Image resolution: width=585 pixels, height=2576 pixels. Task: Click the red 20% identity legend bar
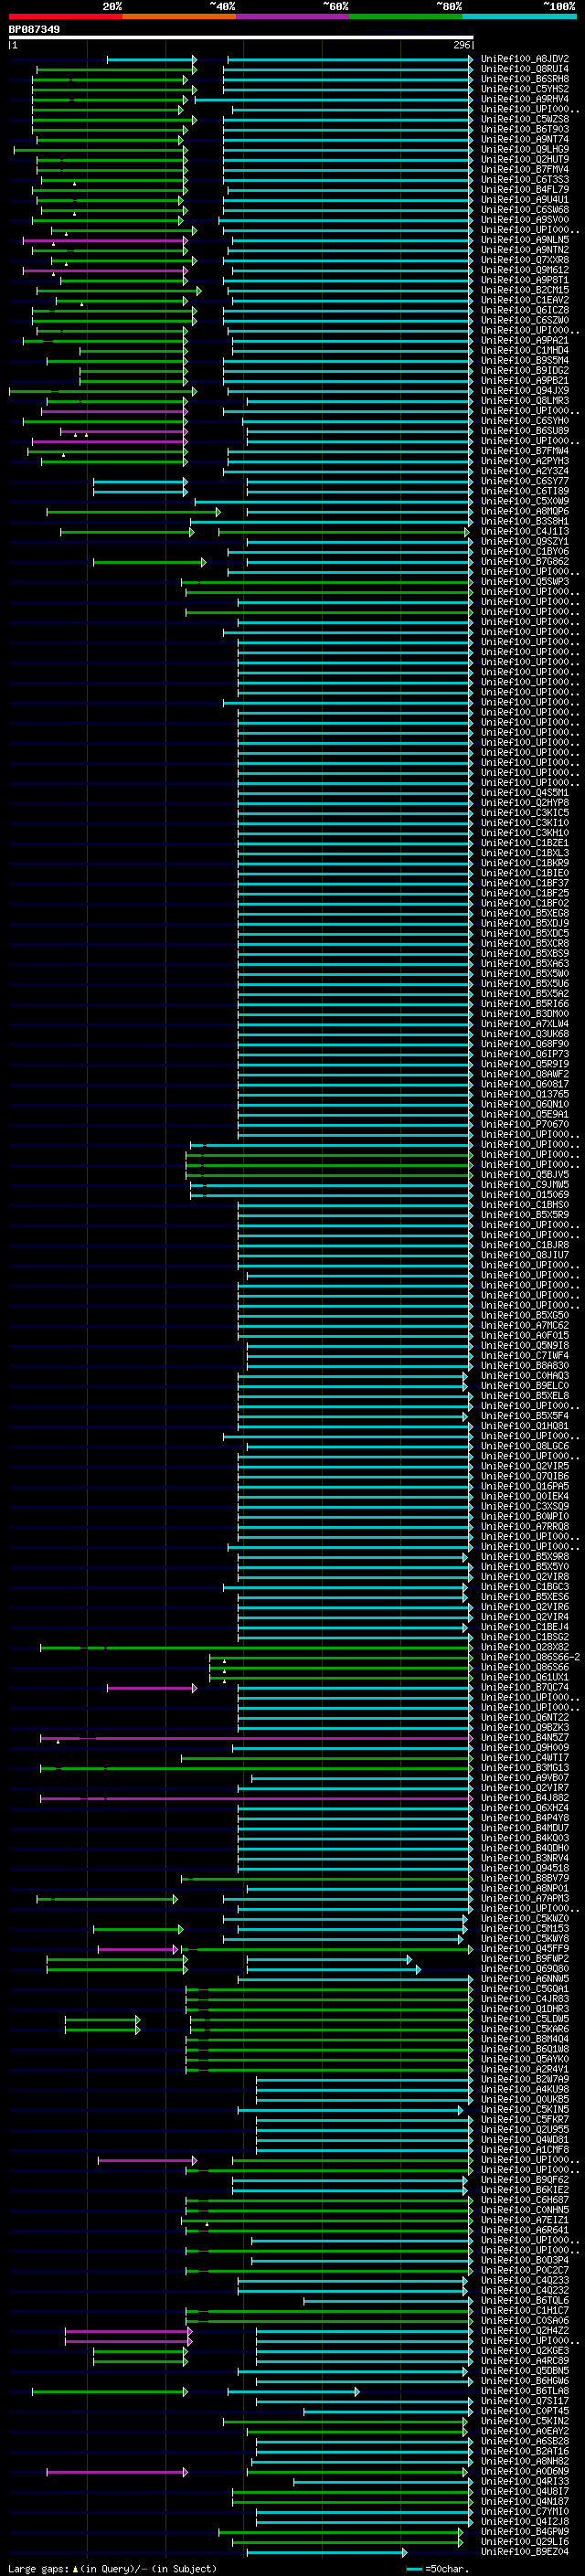[65, 16]
